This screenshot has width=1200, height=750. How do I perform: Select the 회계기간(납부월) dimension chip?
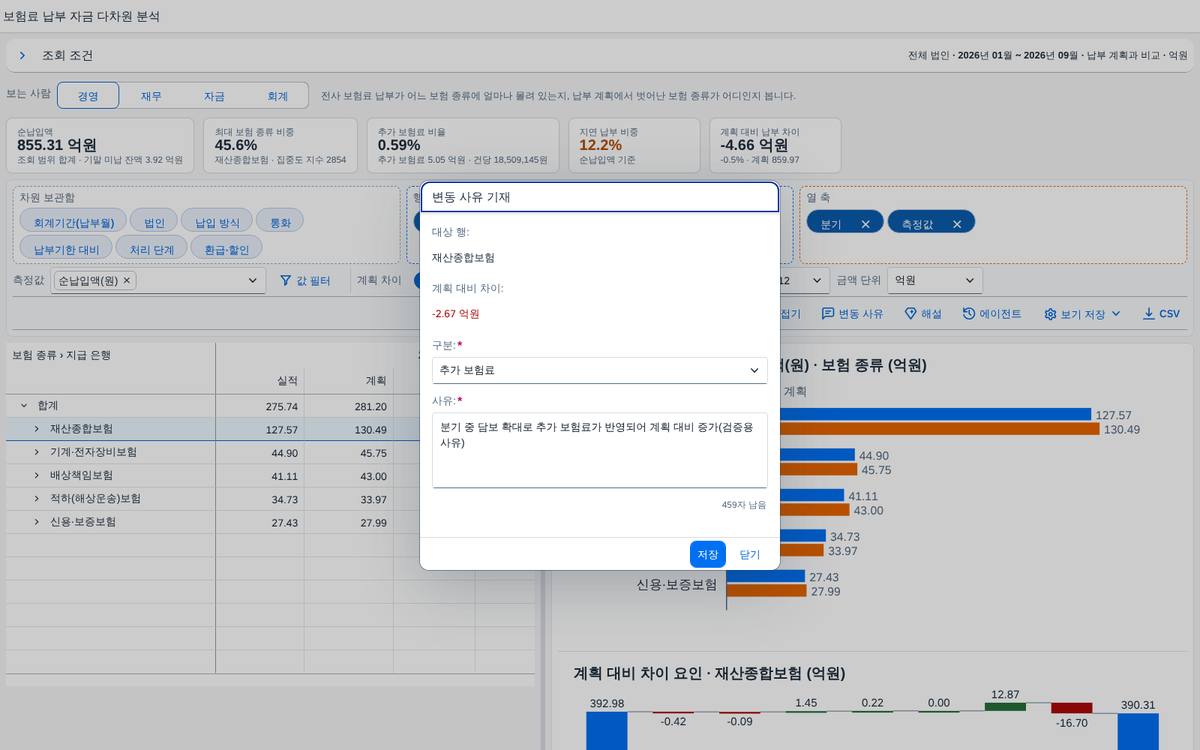(x=74, y=222)
